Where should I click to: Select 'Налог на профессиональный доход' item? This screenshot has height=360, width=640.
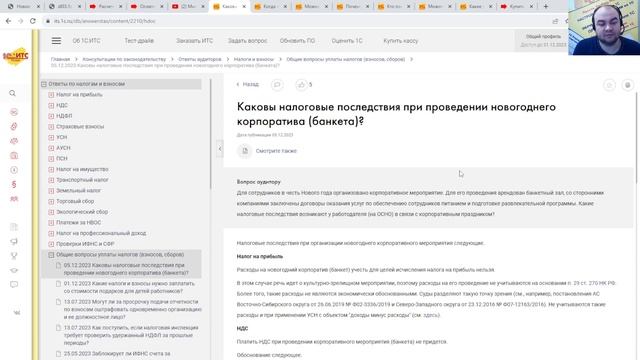(101, 233)
